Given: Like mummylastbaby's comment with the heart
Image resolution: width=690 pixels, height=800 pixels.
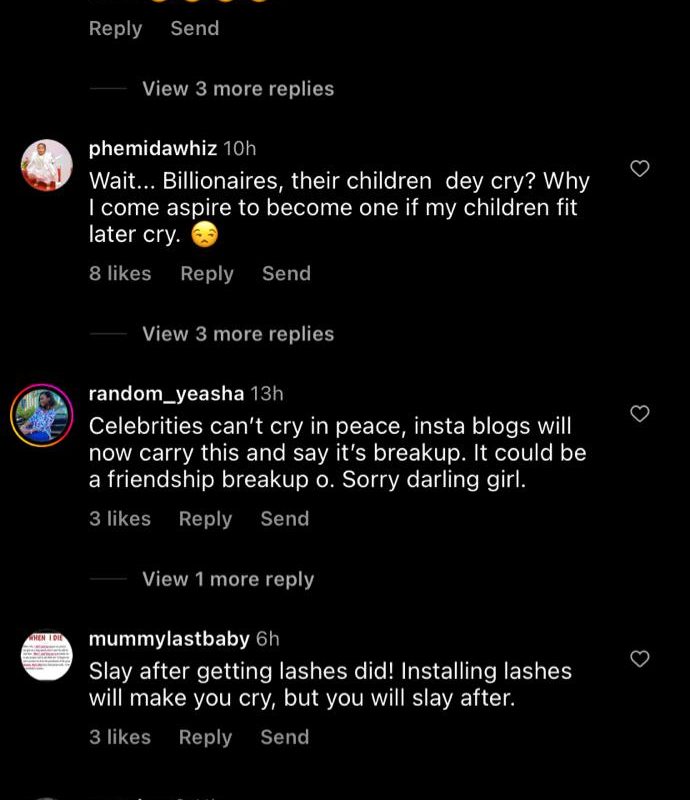Looking at the screenshot, I should click(x=640, y=659).
